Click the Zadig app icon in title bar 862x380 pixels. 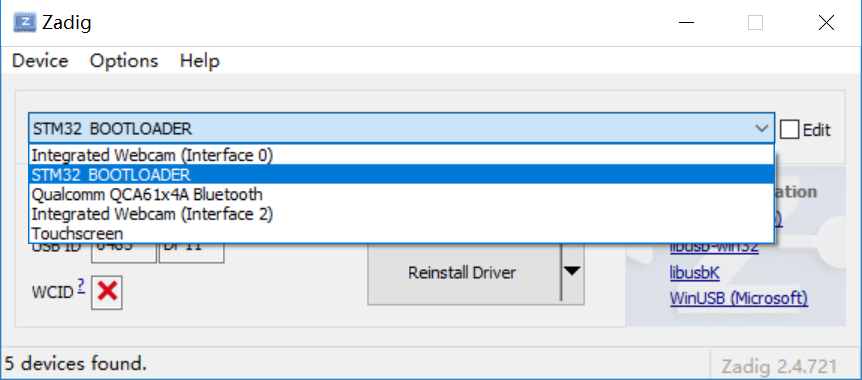tap(25, 23)
